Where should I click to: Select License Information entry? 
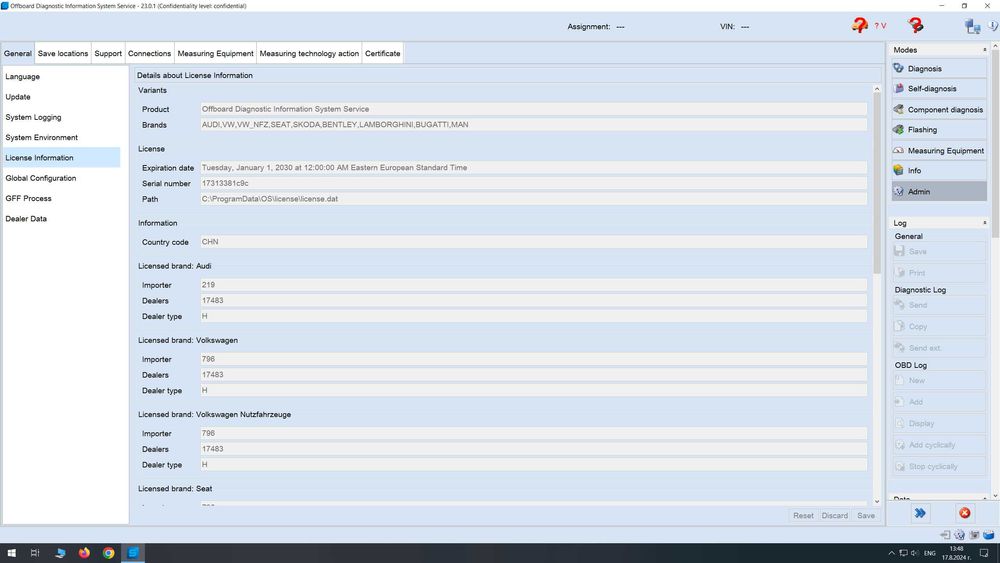(61, 157)
